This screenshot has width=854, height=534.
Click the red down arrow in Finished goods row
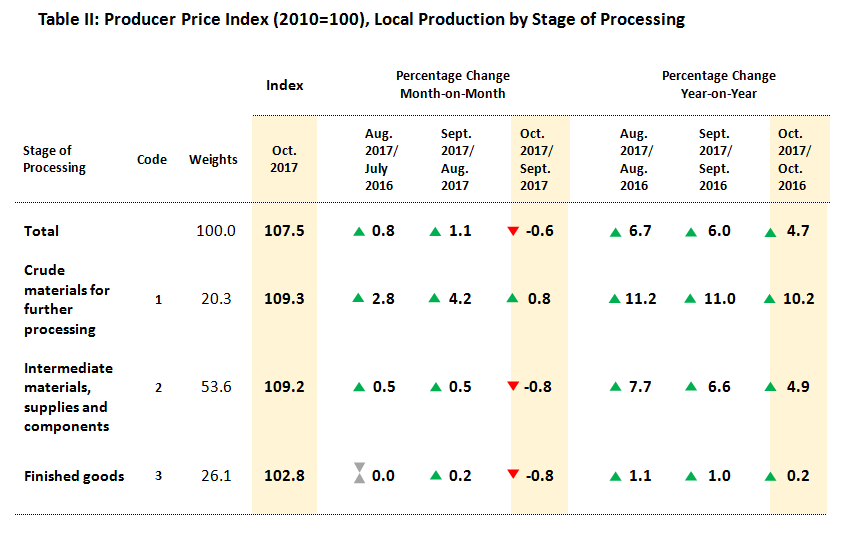(x=513, y=476)
